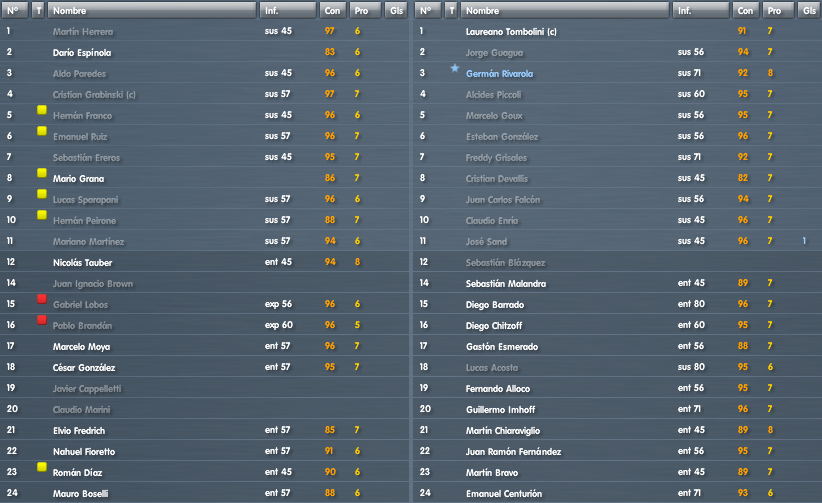Click the right table Pro header
The width and height of the screenshot is (822, 503).
778,10
